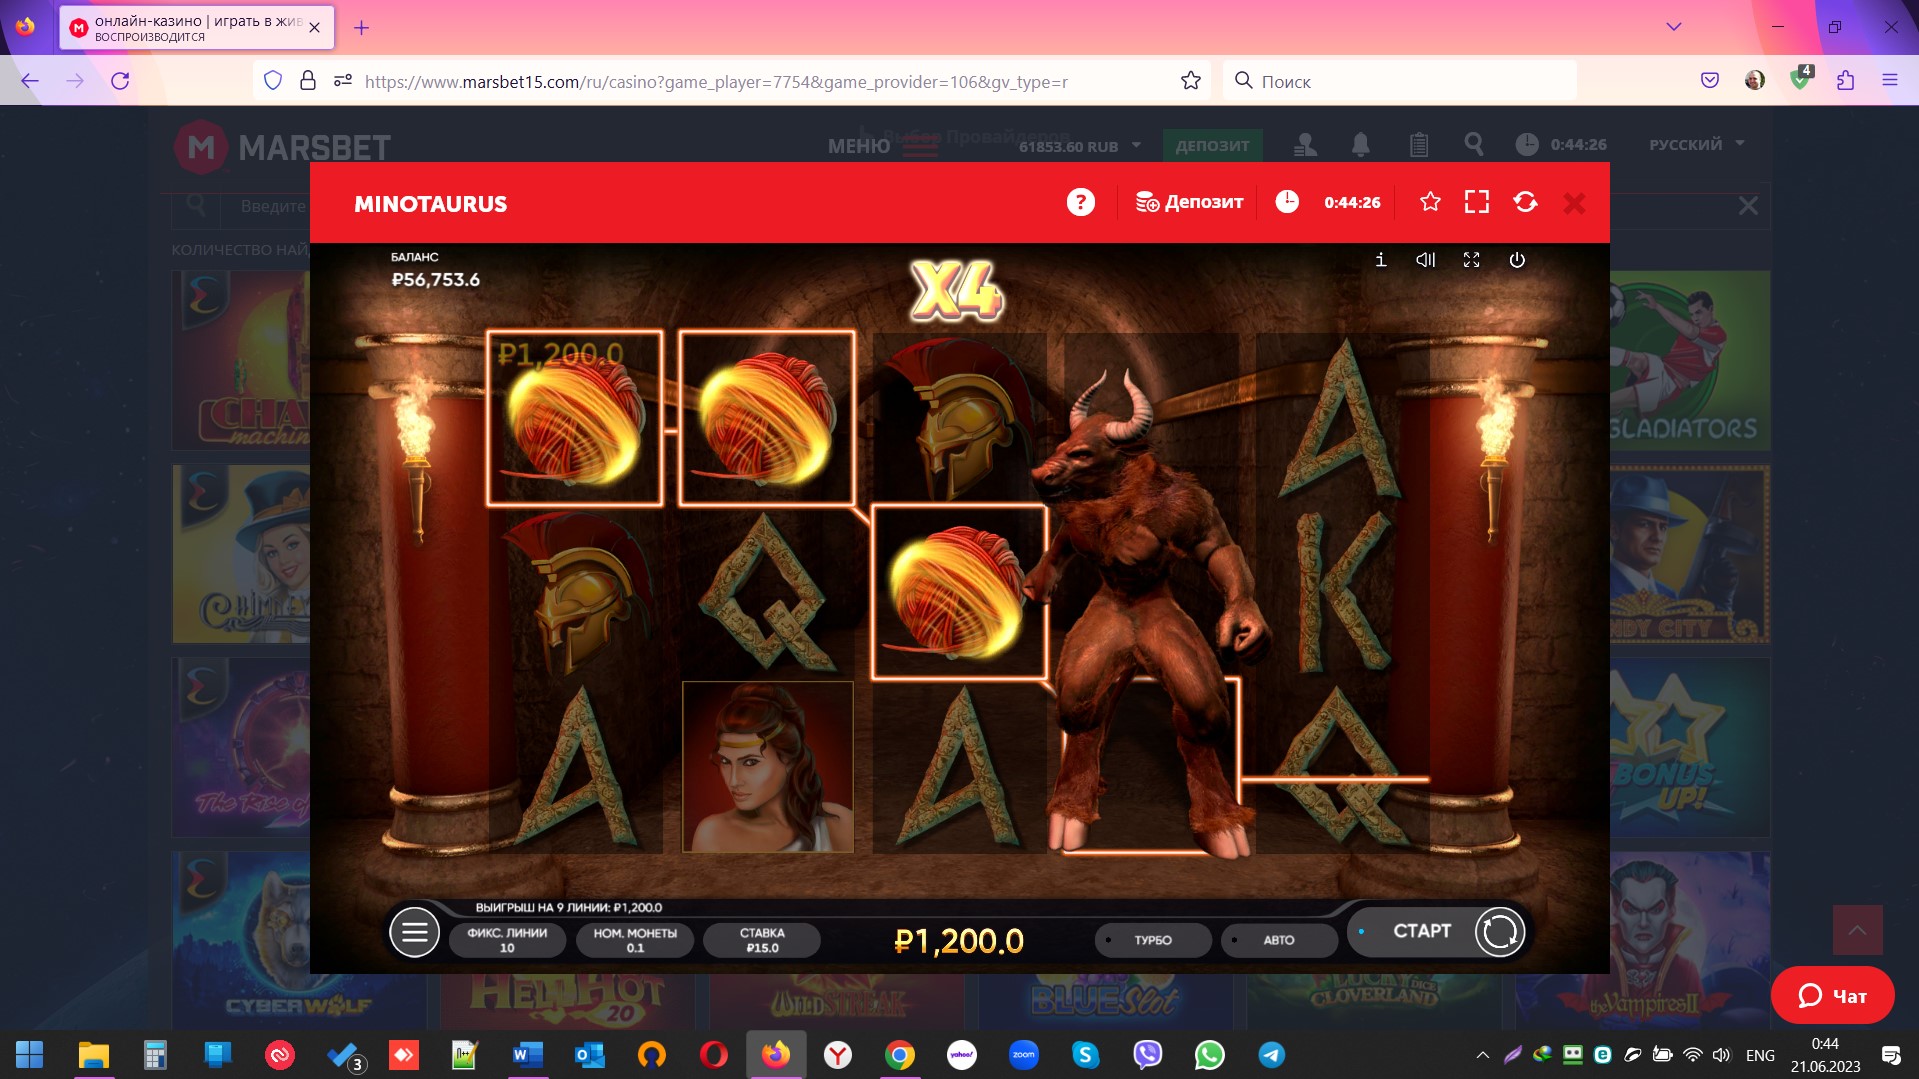Screen dimensions: 1919x1079
Task: Enable Турбо spin mode
Action: [x=1153, y=940]
